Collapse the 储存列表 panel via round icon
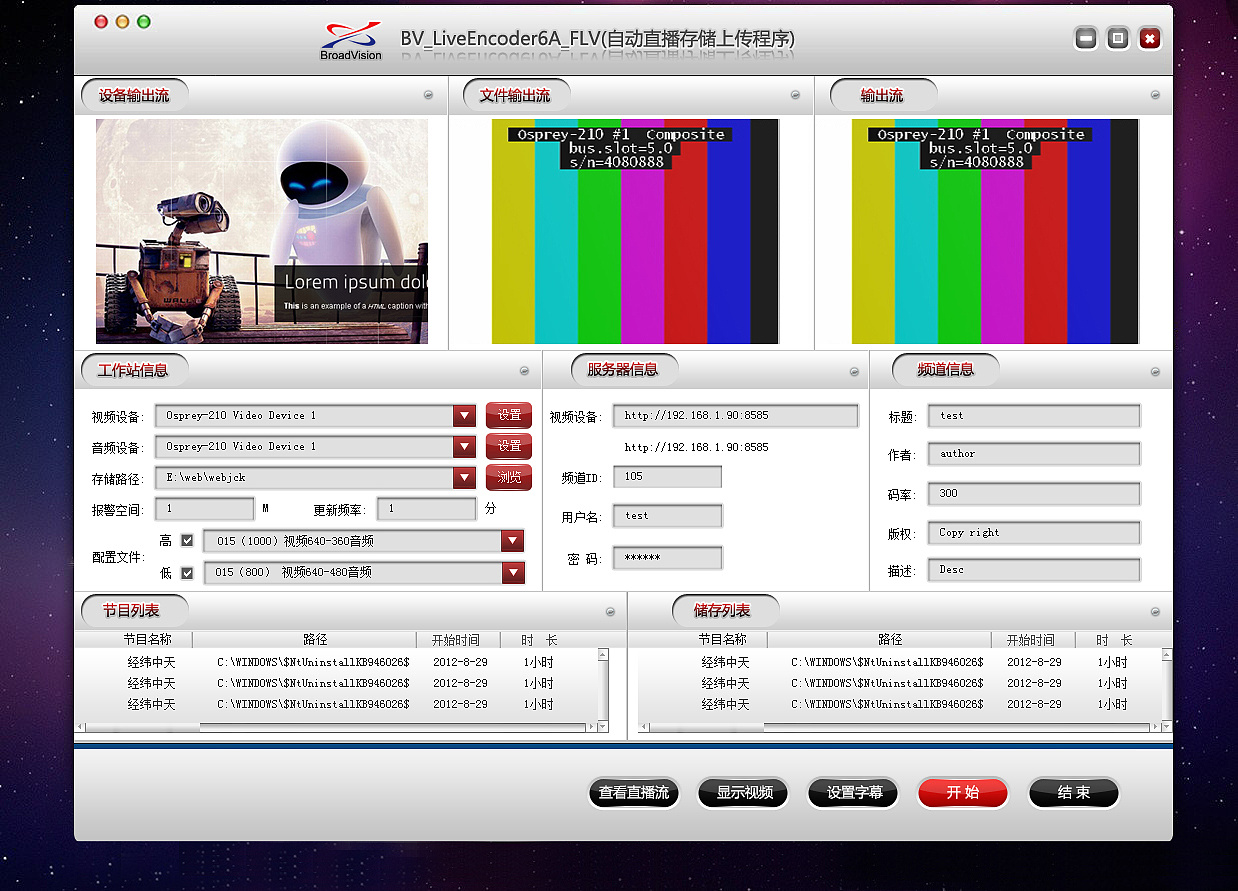The width and height of the screenshot is (1238, 891). 1155,611
